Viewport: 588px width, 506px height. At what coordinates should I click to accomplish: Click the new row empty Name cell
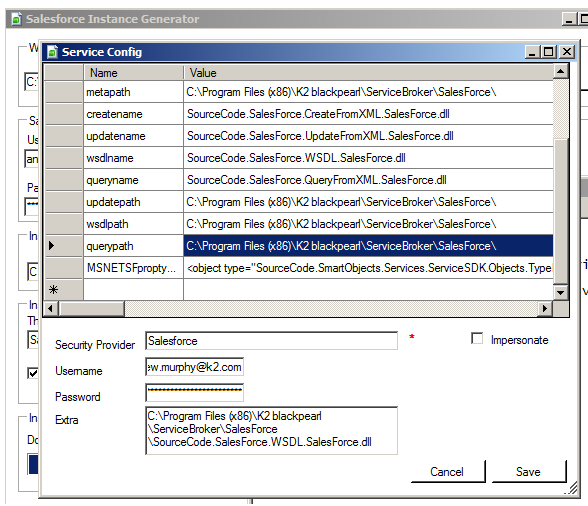tap(133, 290)
